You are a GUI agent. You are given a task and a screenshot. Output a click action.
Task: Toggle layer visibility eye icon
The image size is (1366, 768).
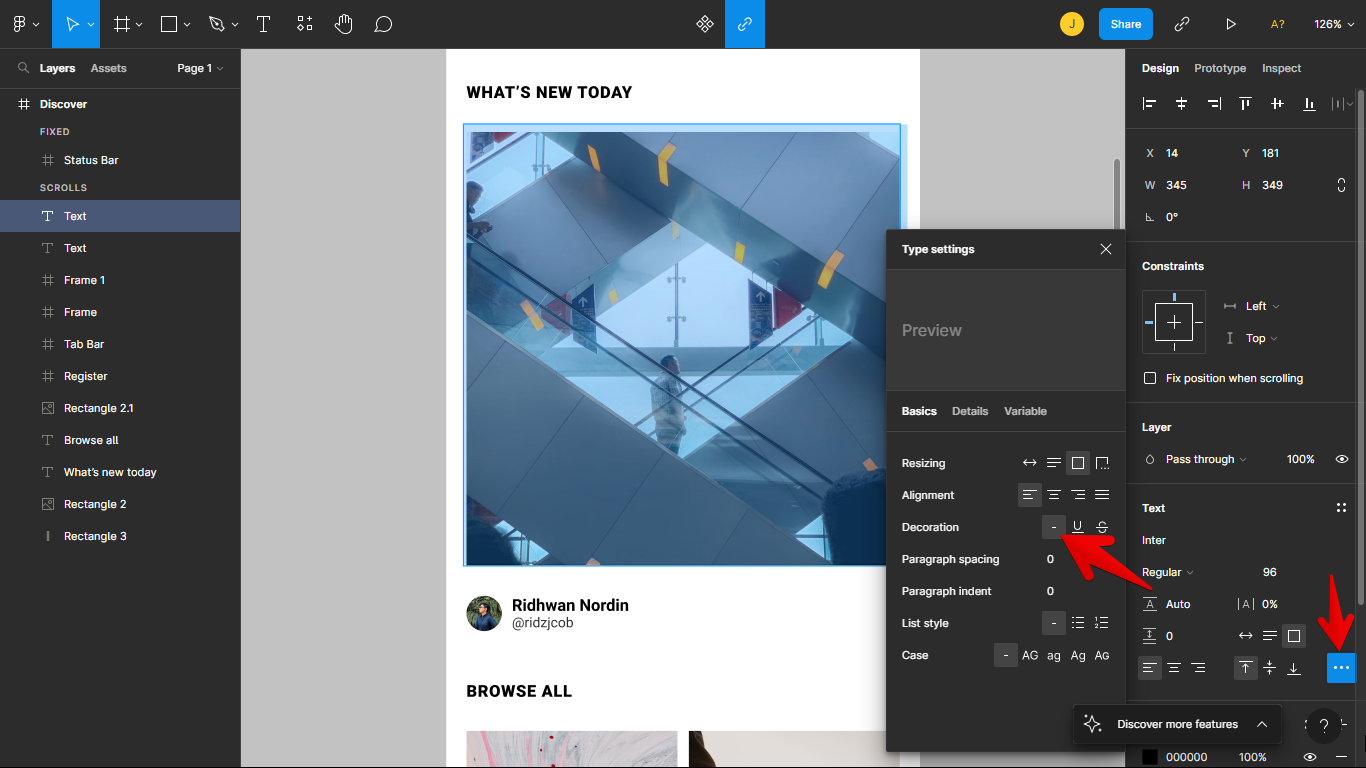click(x=1342, y=459)
